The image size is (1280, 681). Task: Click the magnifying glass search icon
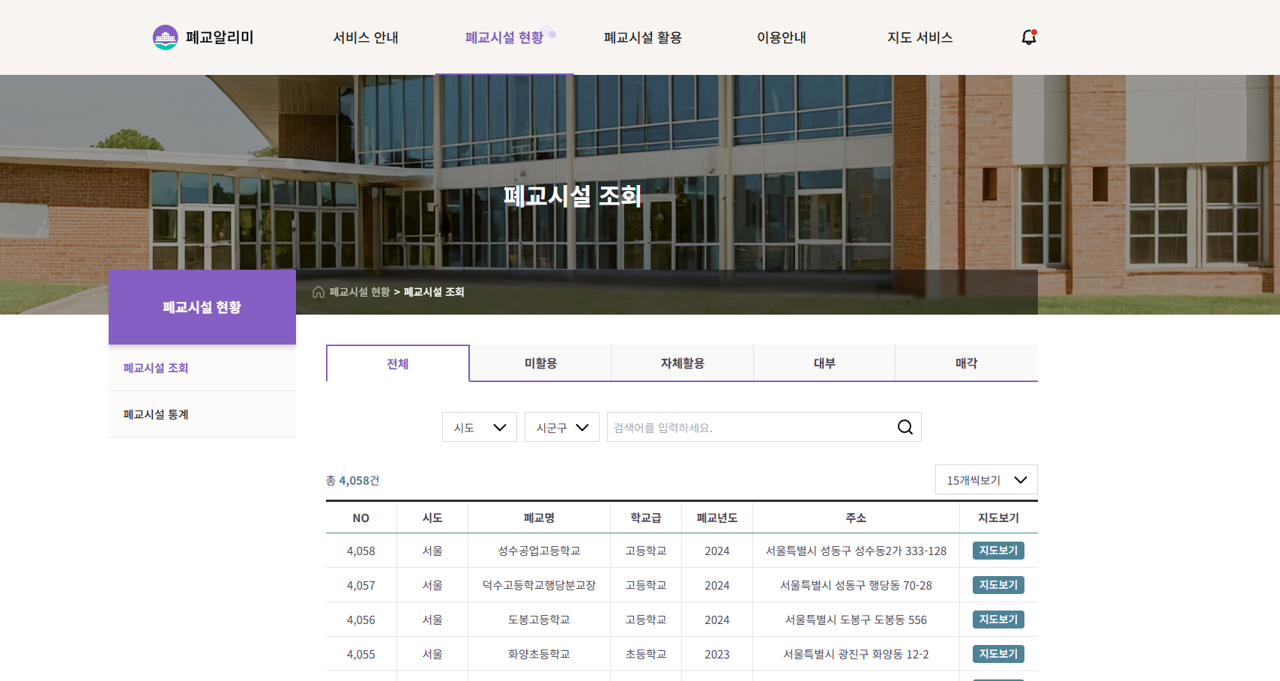pyautogui.click(x=904, y=426)
